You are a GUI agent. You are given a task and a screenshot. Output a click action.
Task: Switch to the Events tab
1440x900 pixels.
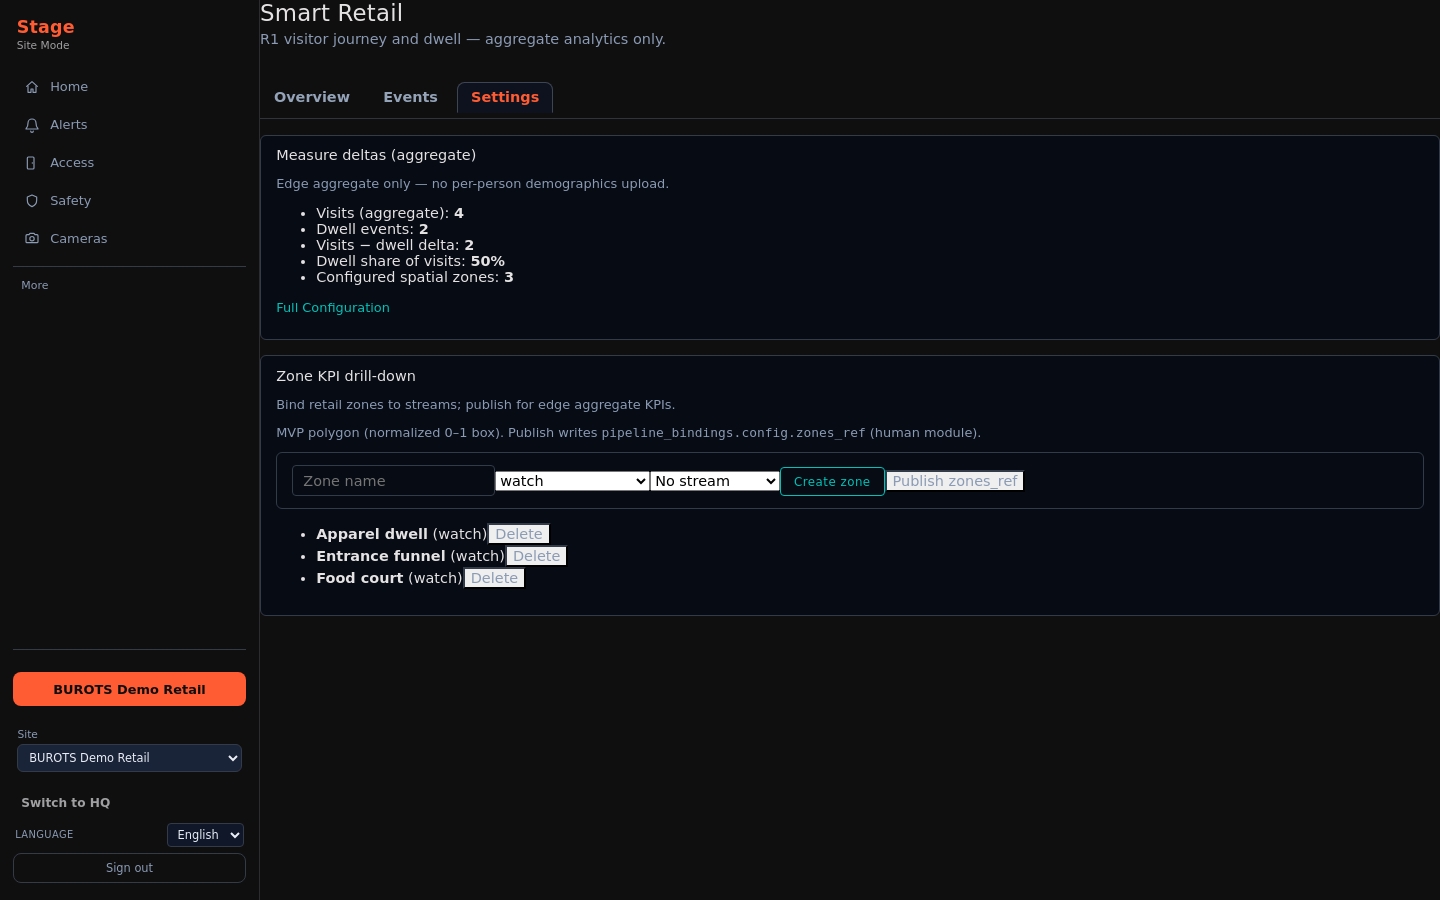pyautogui.click(x=410, y=97)
